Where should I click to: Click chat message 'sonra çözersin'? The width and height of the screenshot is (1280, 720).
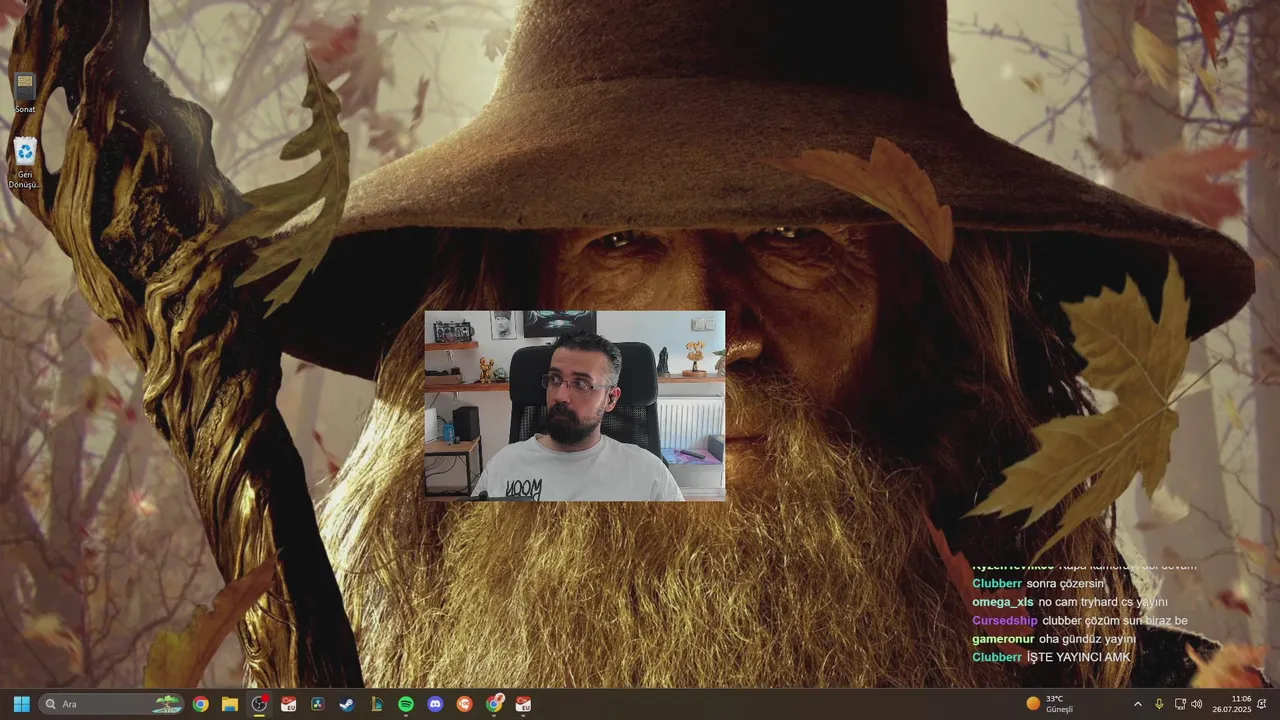pyautogui.click(x=1065, y=584)
